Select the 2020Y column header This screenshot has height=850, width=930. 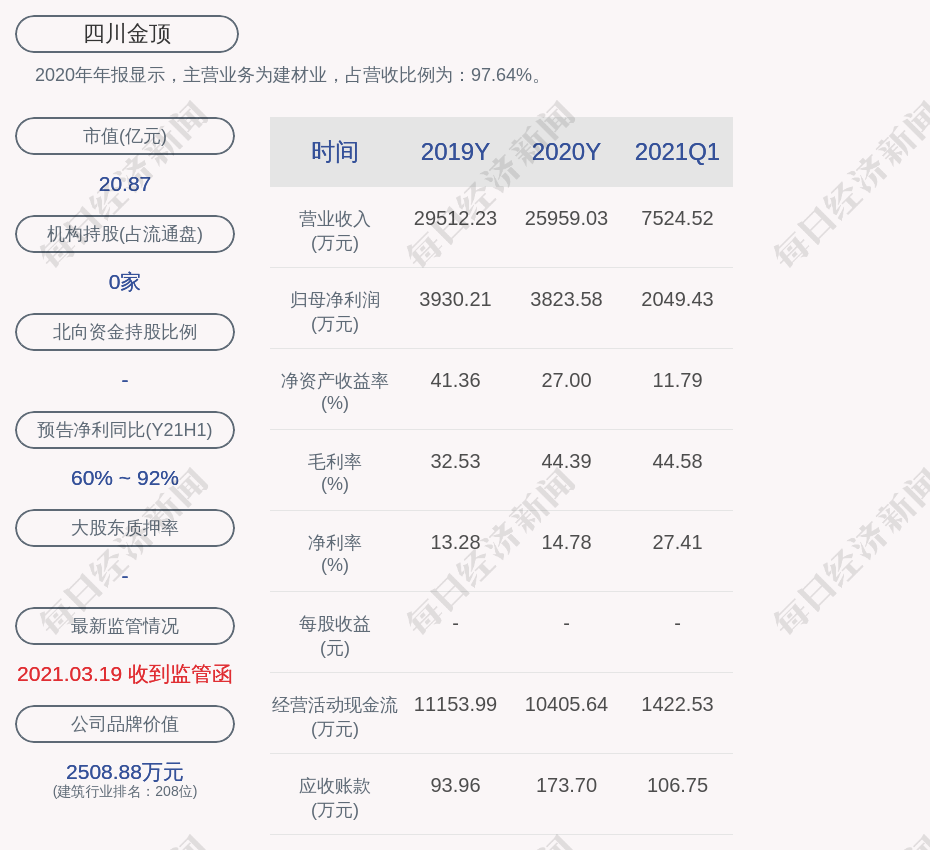(566, 152)
